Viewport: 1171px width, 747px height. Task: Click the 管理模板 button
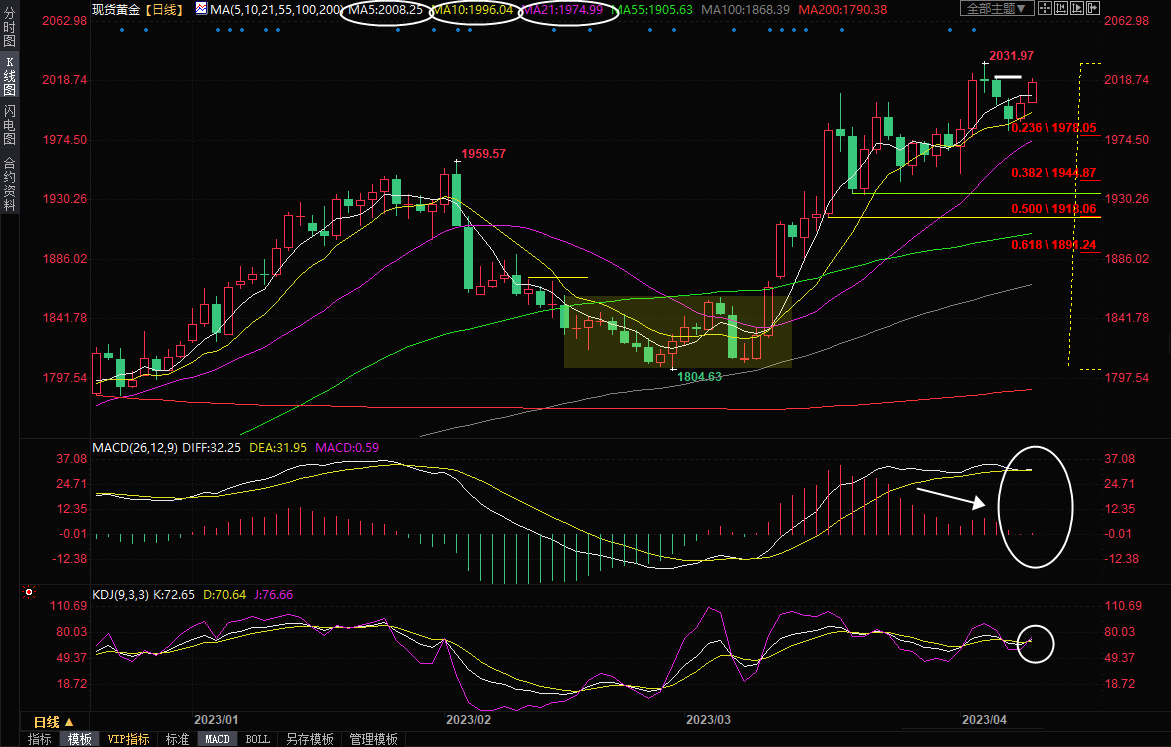point(373,739)
